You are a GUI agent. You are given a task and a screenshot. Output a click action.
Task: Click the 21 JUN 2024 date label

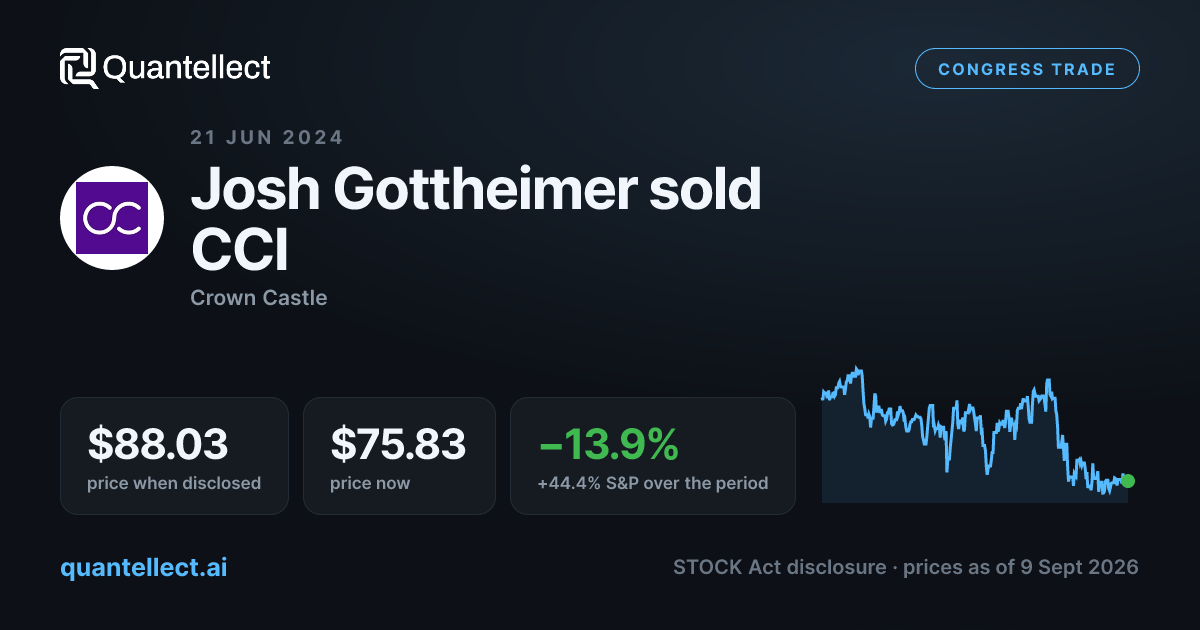pos(266,137)
